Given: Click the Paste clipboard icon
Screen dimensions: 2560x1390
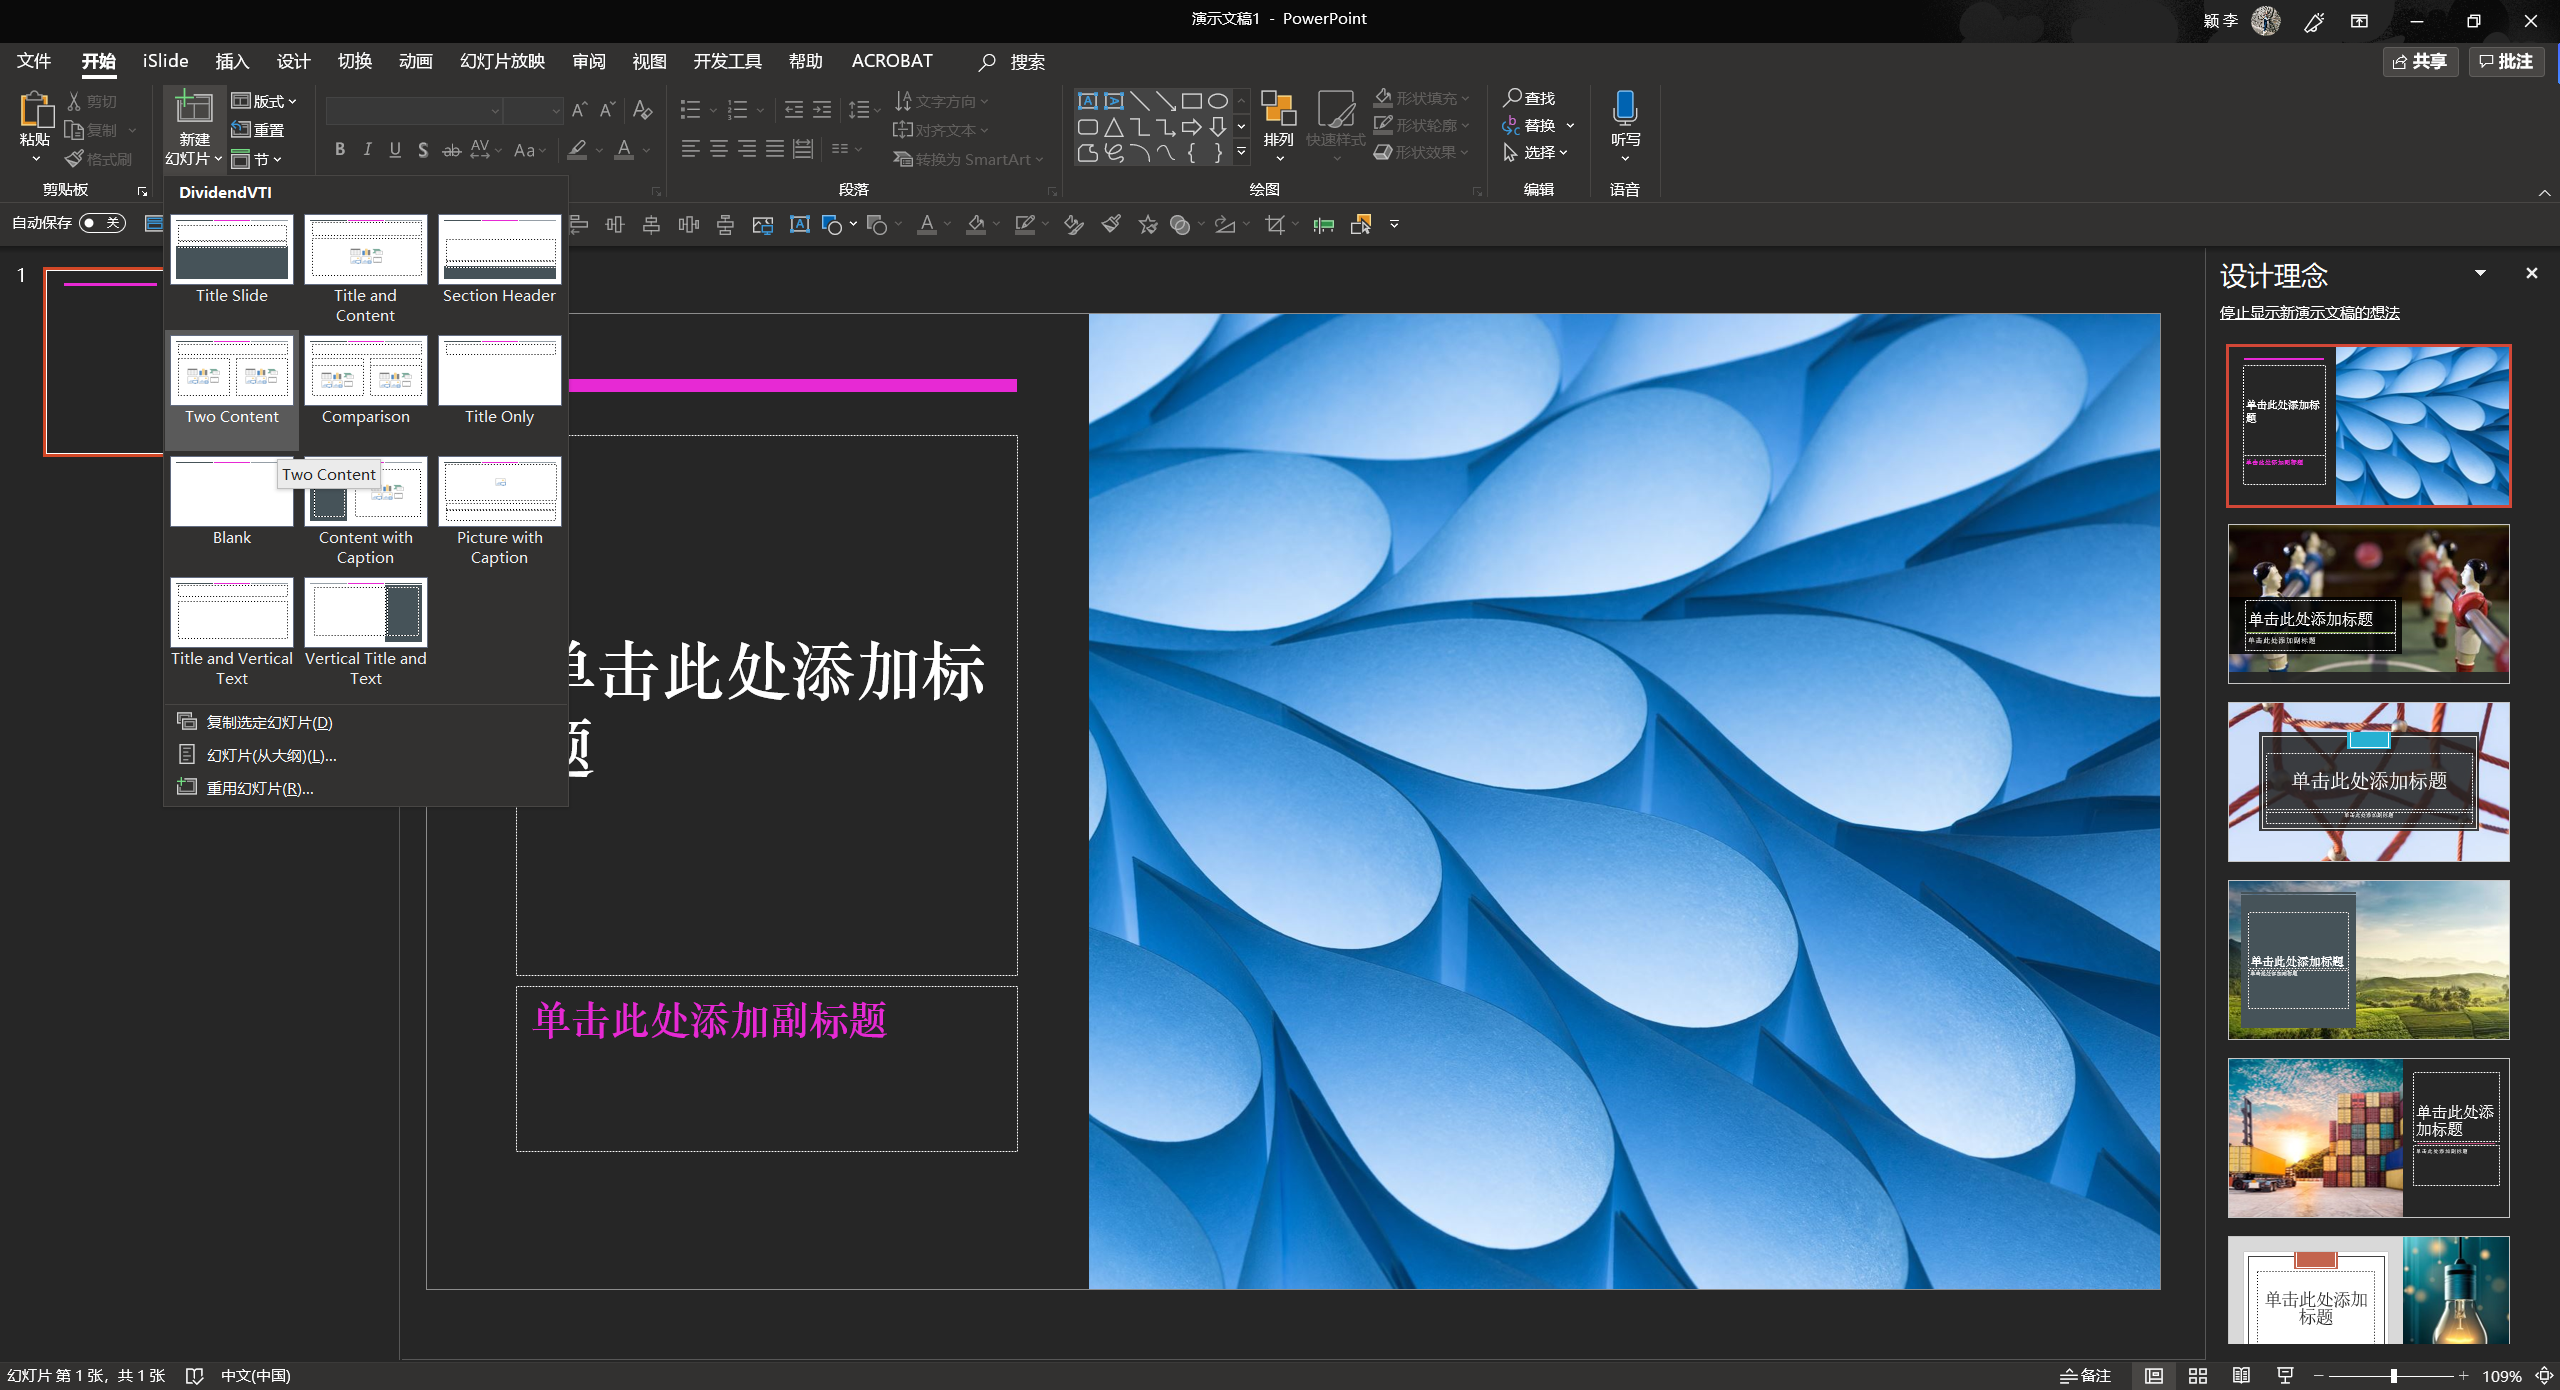Looking at the screenshot, I should click(35, 110).
